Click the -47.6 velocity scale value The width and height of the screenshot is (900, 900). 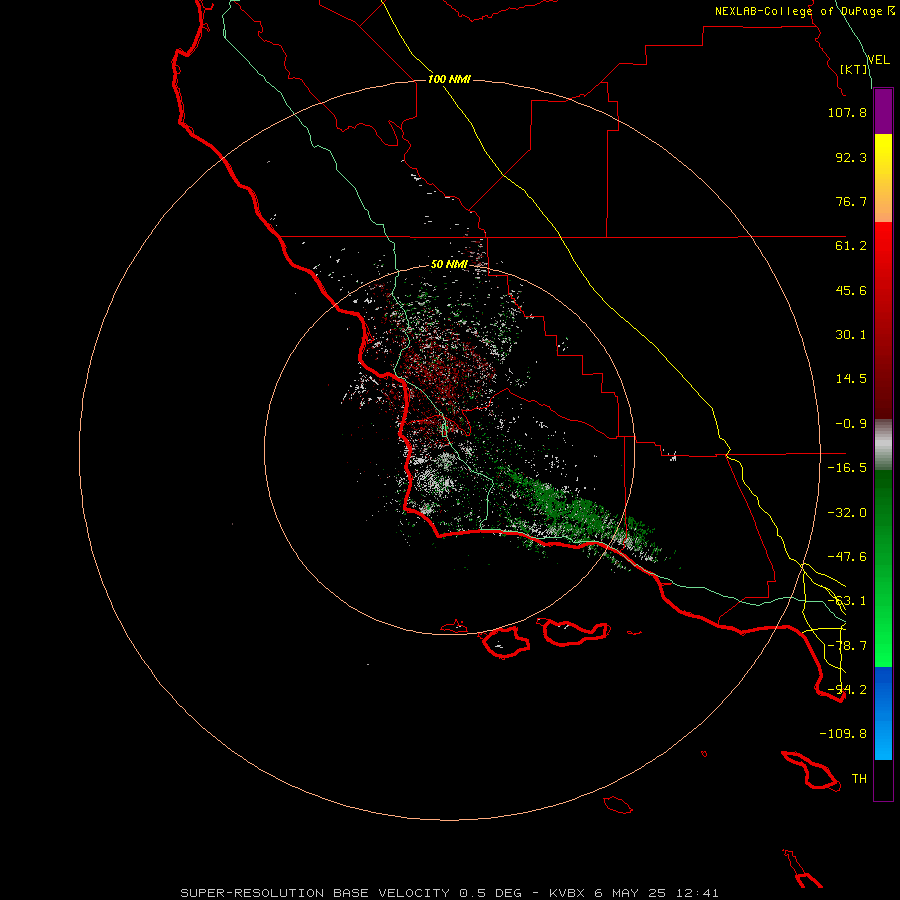(x=847, y=557)
